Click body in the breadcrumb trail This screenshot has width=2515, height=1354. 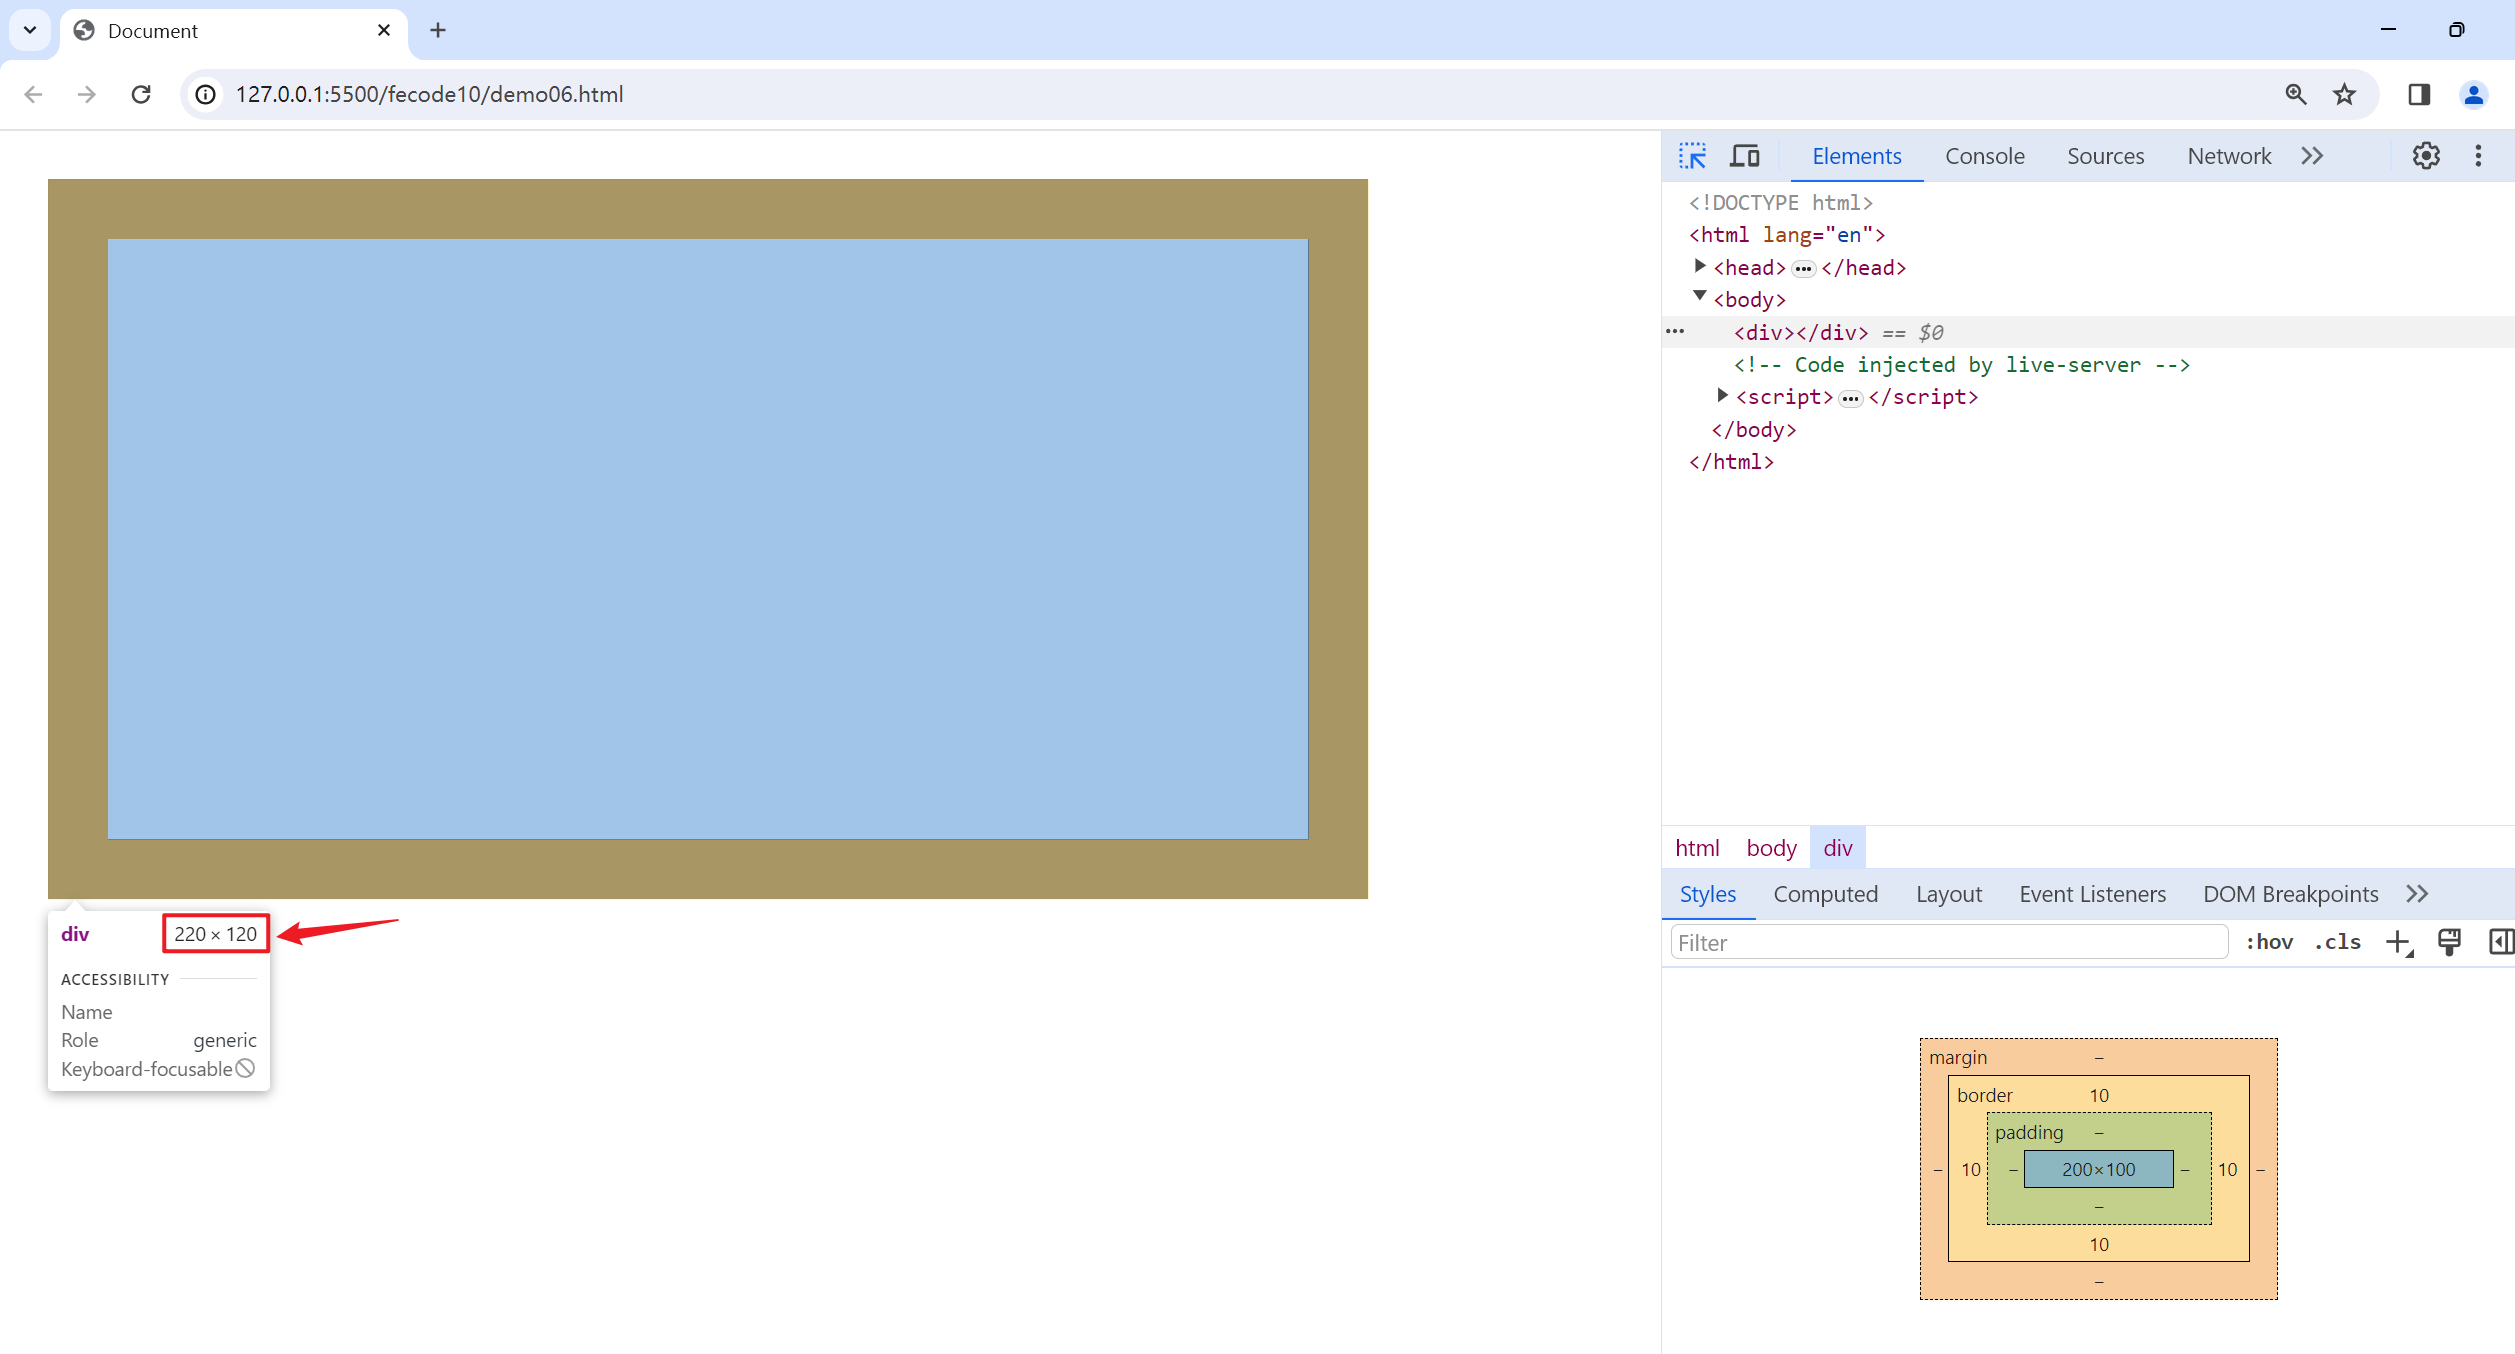(x=1771, y=848)
